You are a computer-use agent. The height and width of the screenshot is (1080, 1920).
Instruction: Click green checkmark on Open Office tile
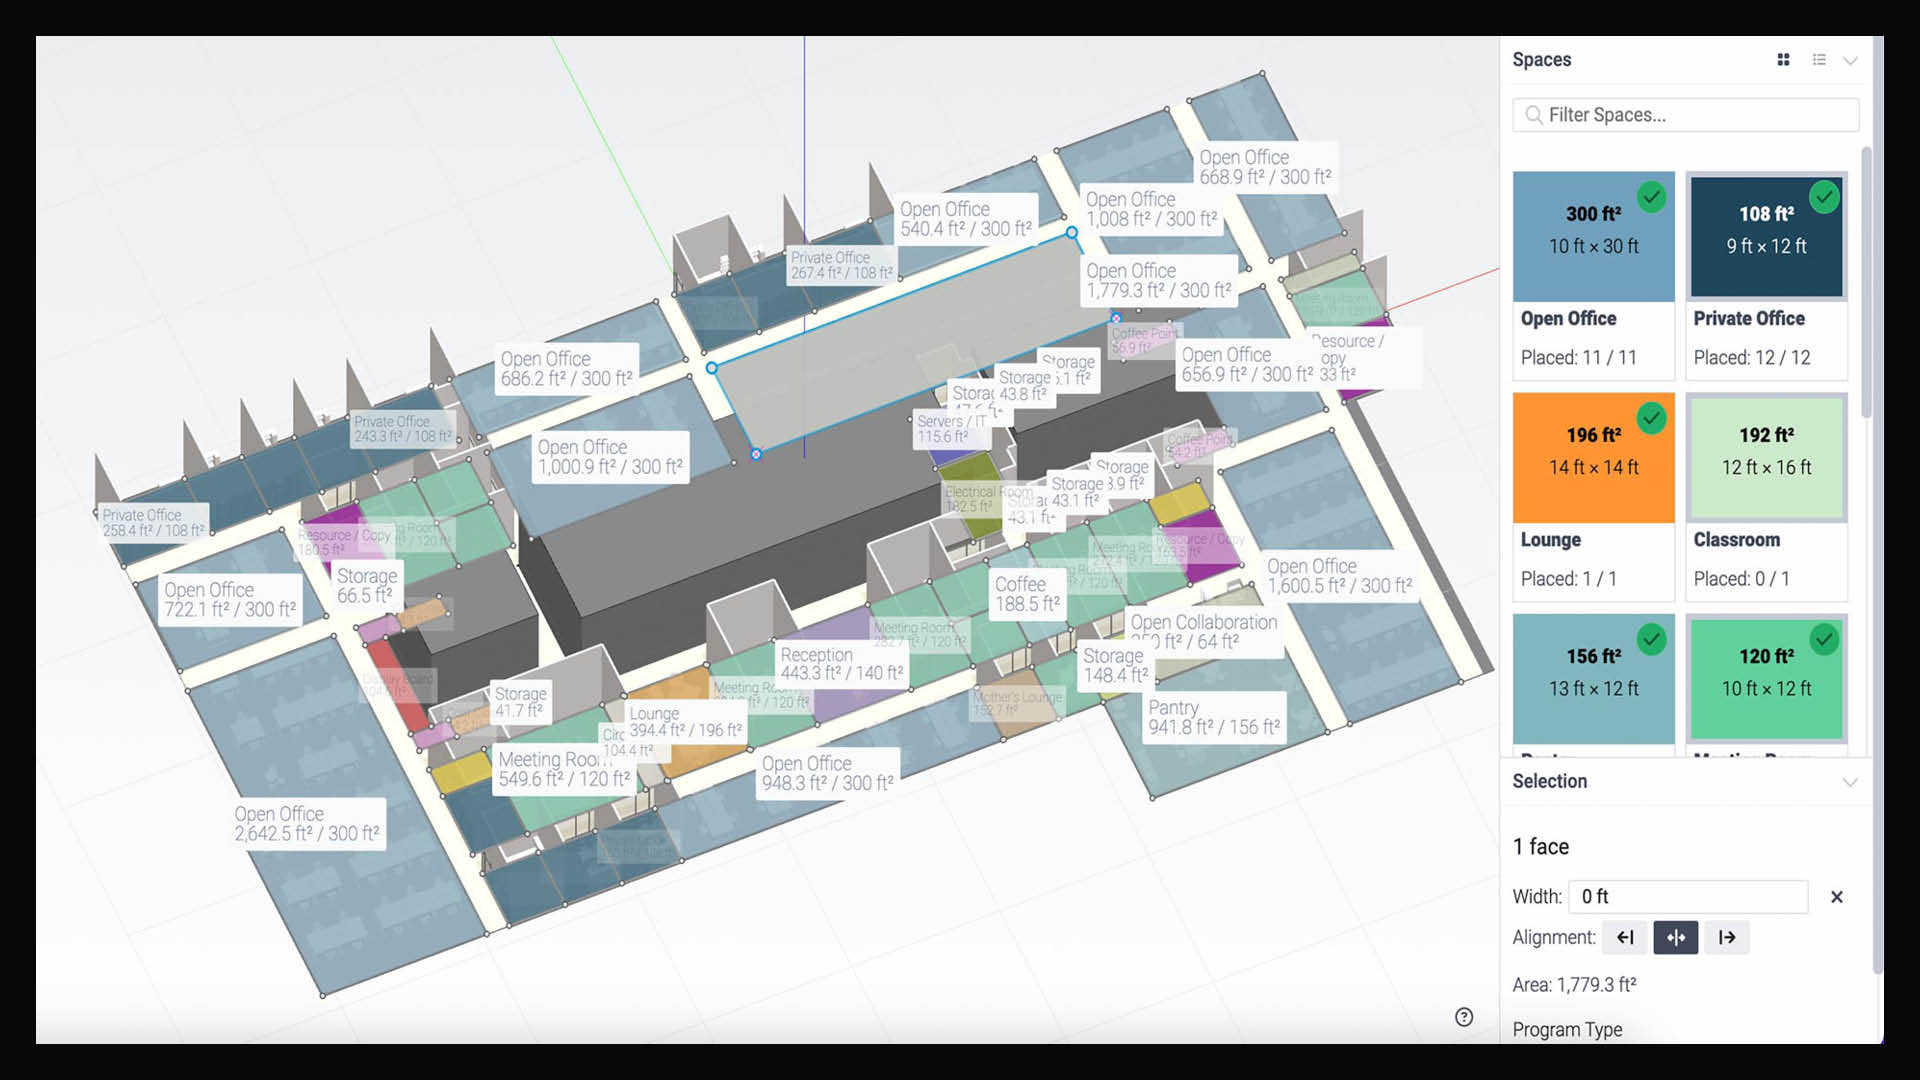1651,196
